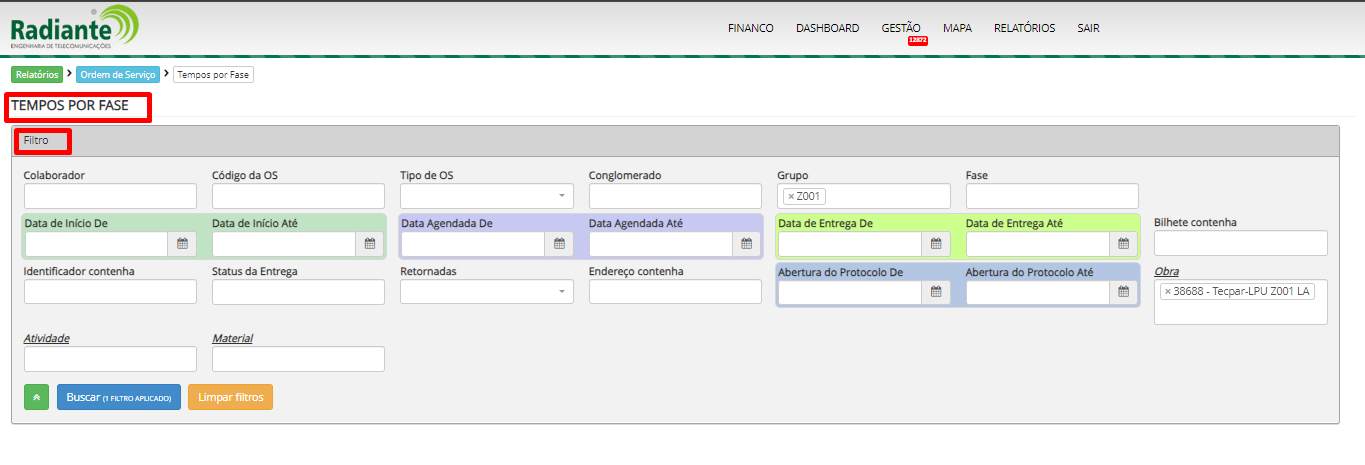1365x465 pixels.
Task: Open calendar for Data Agendada De
Action: [559, 244]
